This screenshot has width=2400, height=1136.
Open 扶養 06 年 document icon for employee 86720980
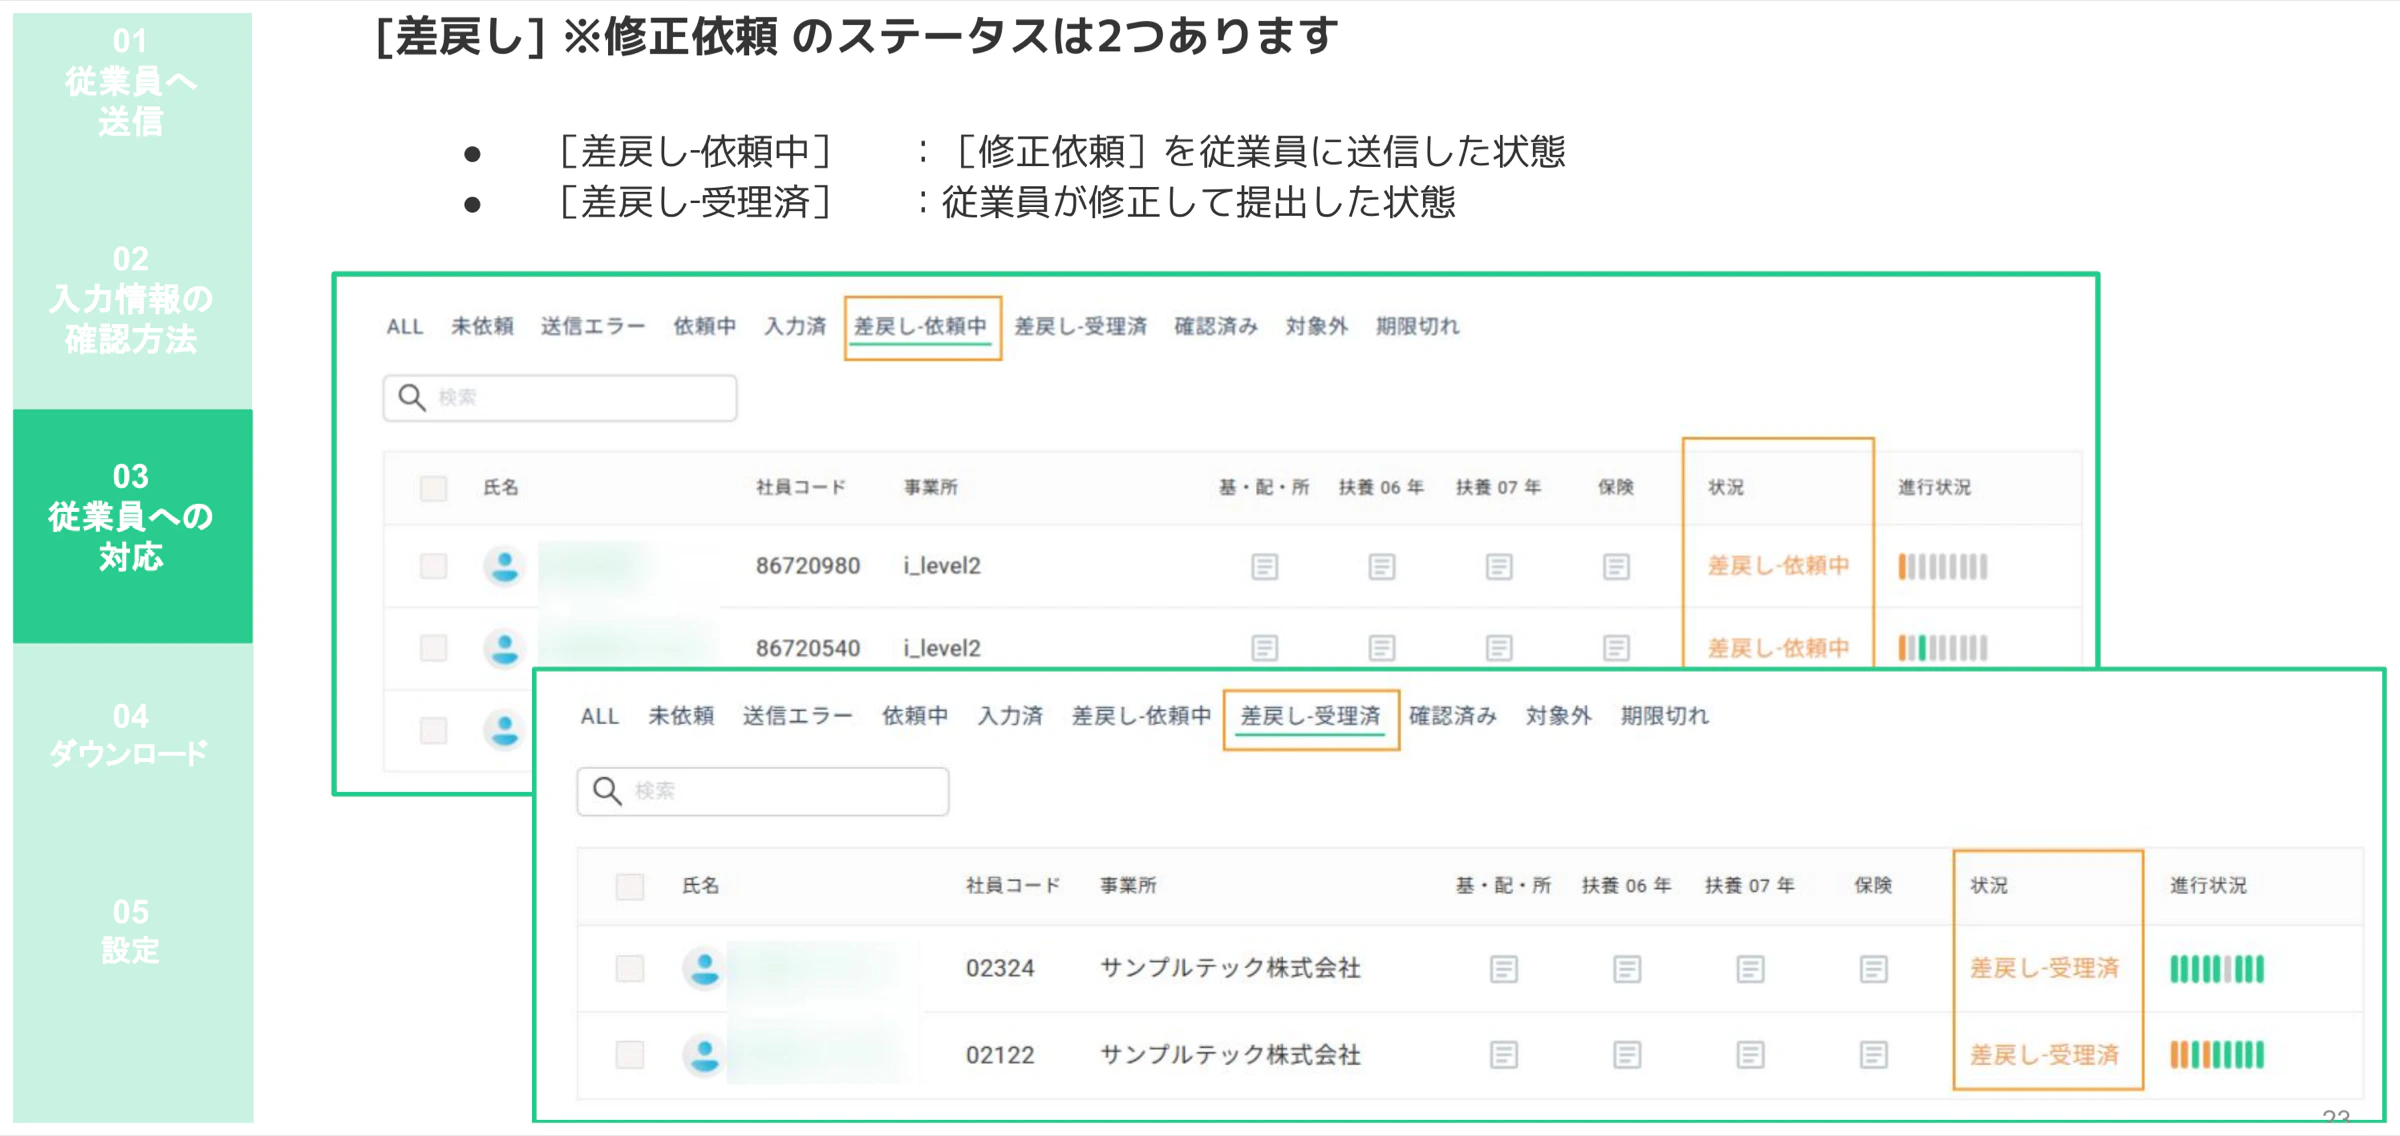point(1381,567)
